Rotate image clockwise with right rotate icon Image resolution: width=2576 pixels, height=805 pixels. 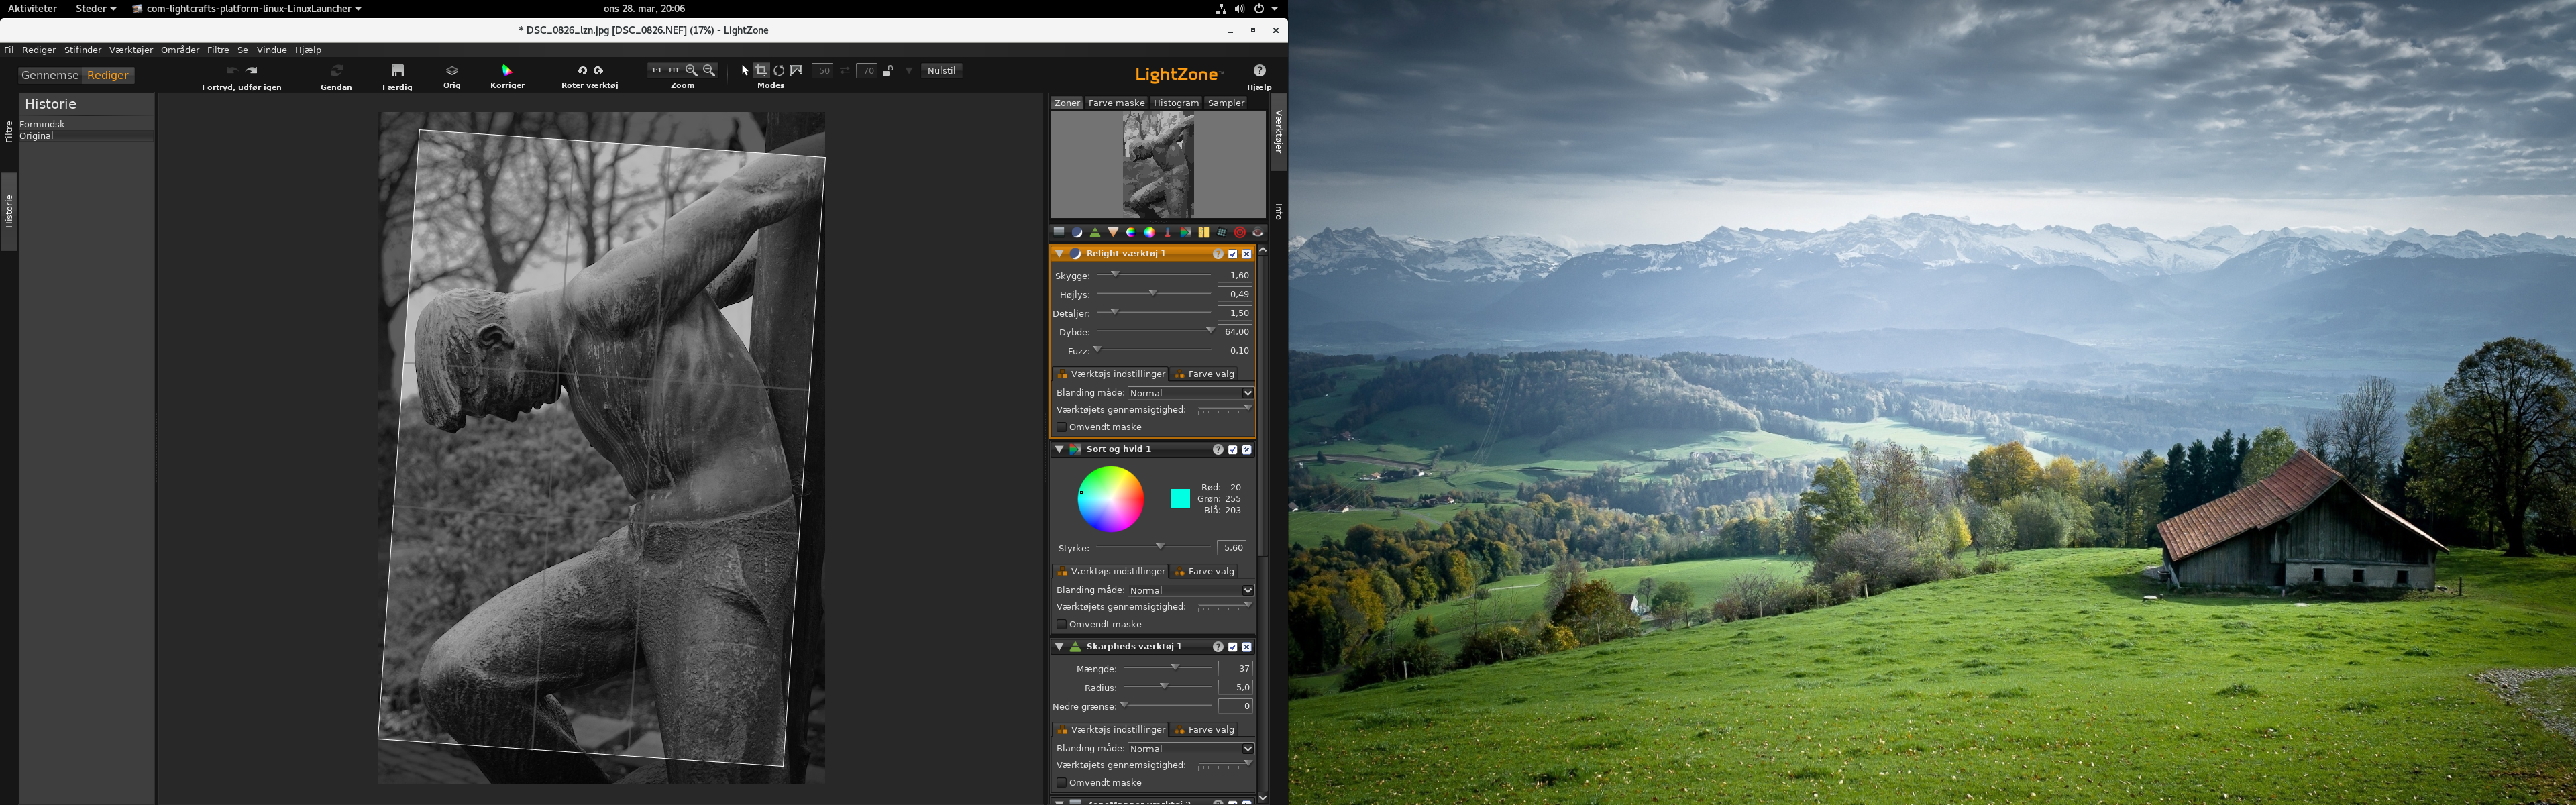(x=598, y=70)
